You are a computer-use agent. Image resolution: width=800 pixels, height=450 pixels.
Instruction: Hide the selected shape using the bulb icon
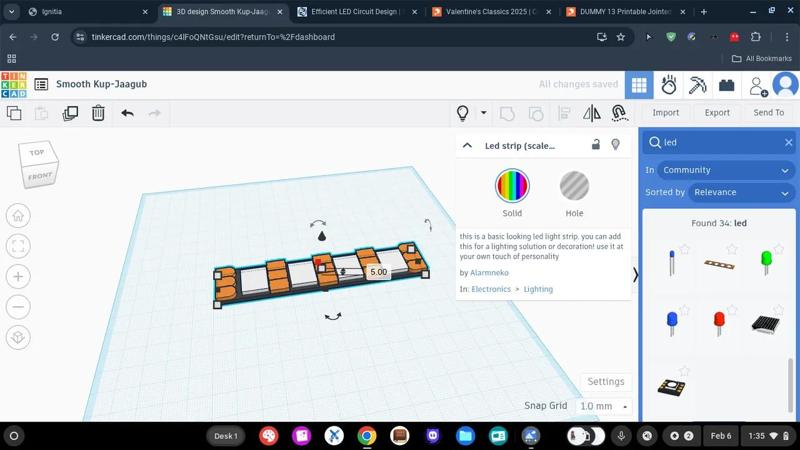(615, 144)
